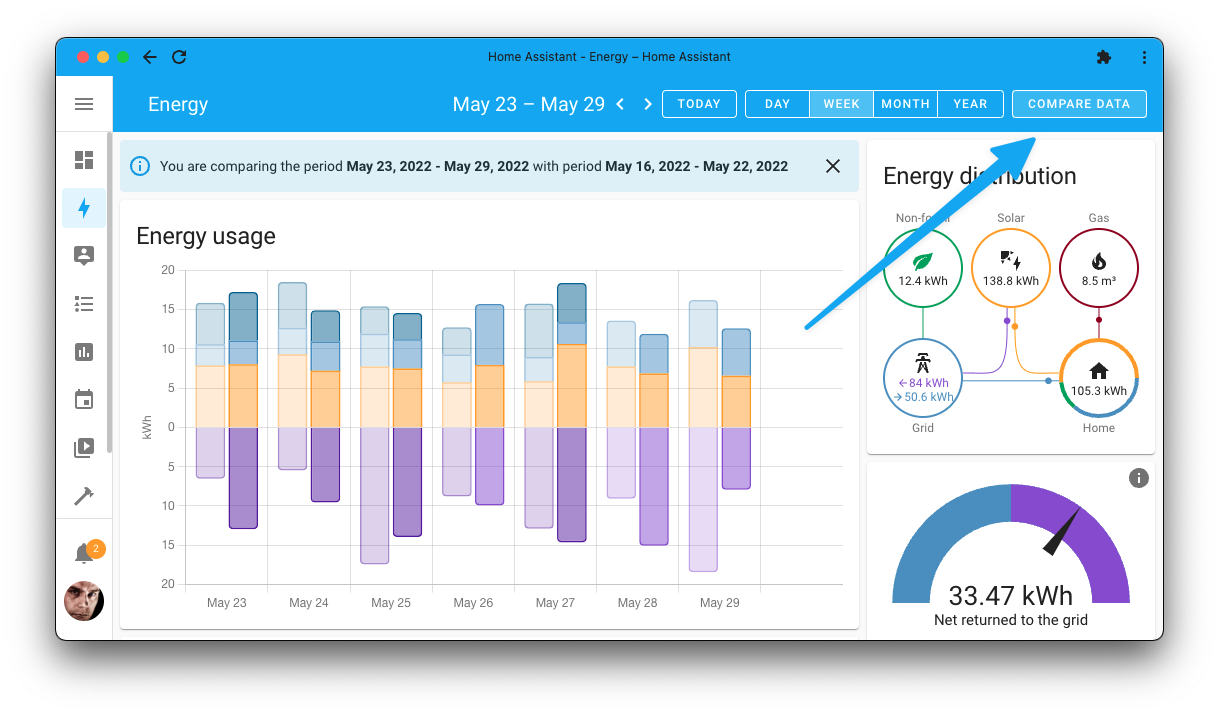Go to next week with right chevron
Screen dimensions: 1219x714
tap(647, 103)
